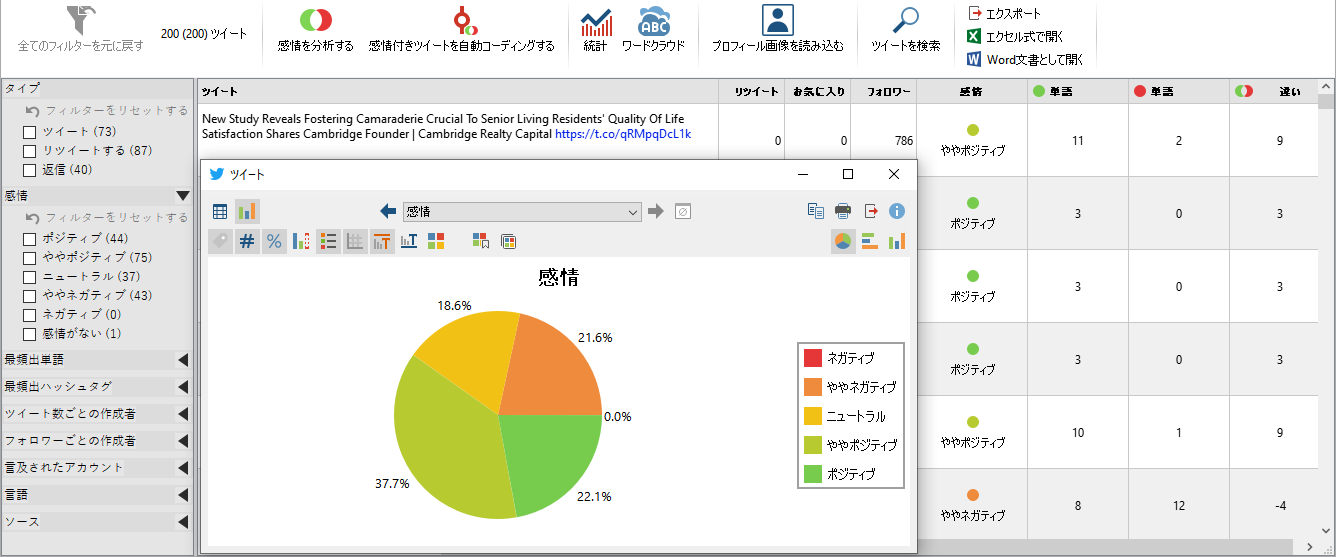This screenshot has height=557, width=1336.
Task: Click the ポジティブ green legend swatch
Action: (813, 474)
